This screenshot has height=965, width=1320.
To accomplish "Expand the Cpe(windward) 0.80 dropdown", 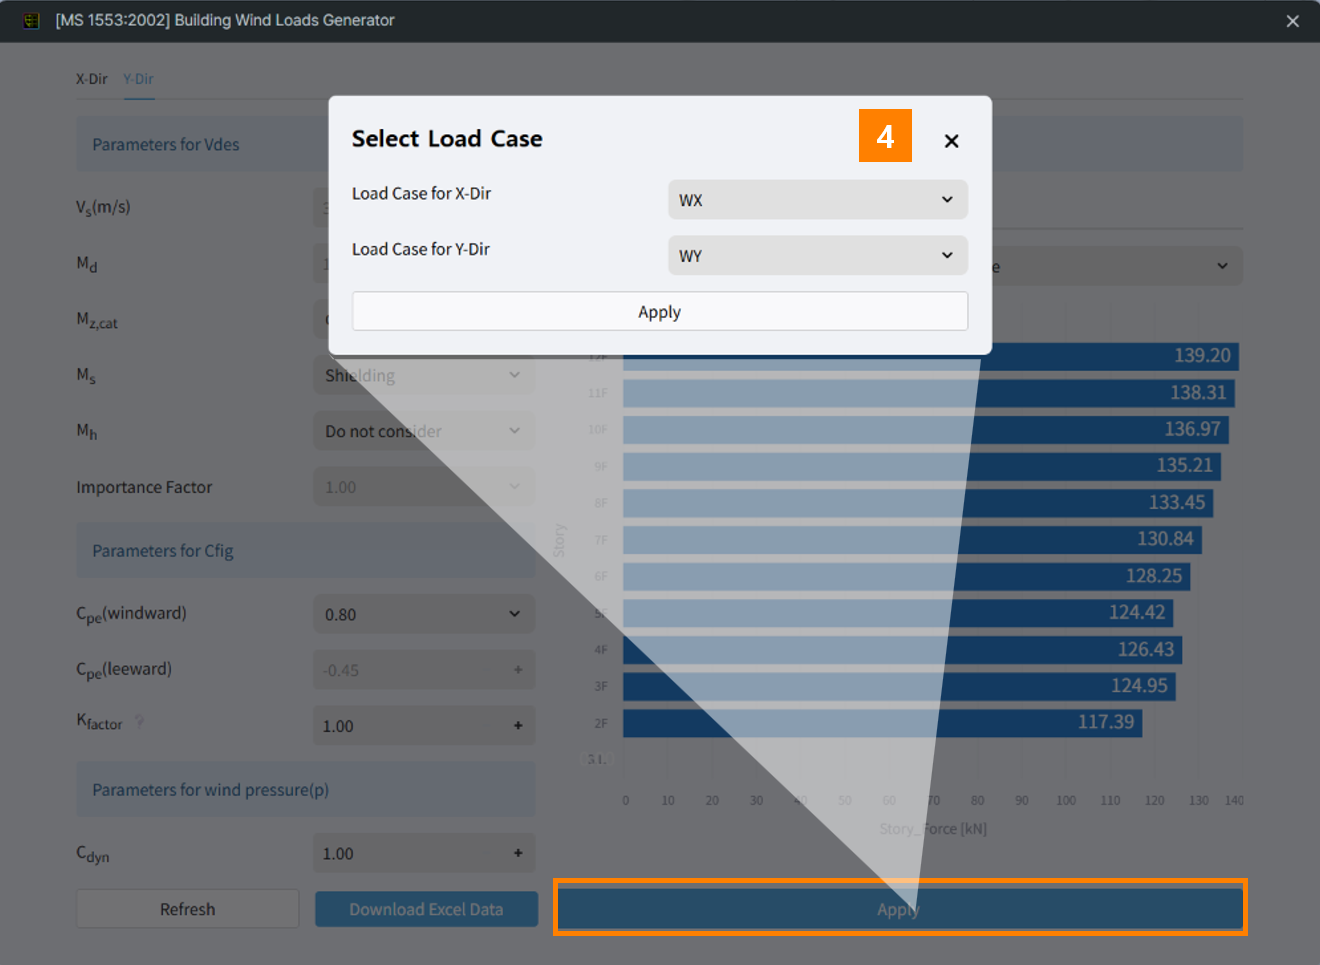I will point(424,614).
